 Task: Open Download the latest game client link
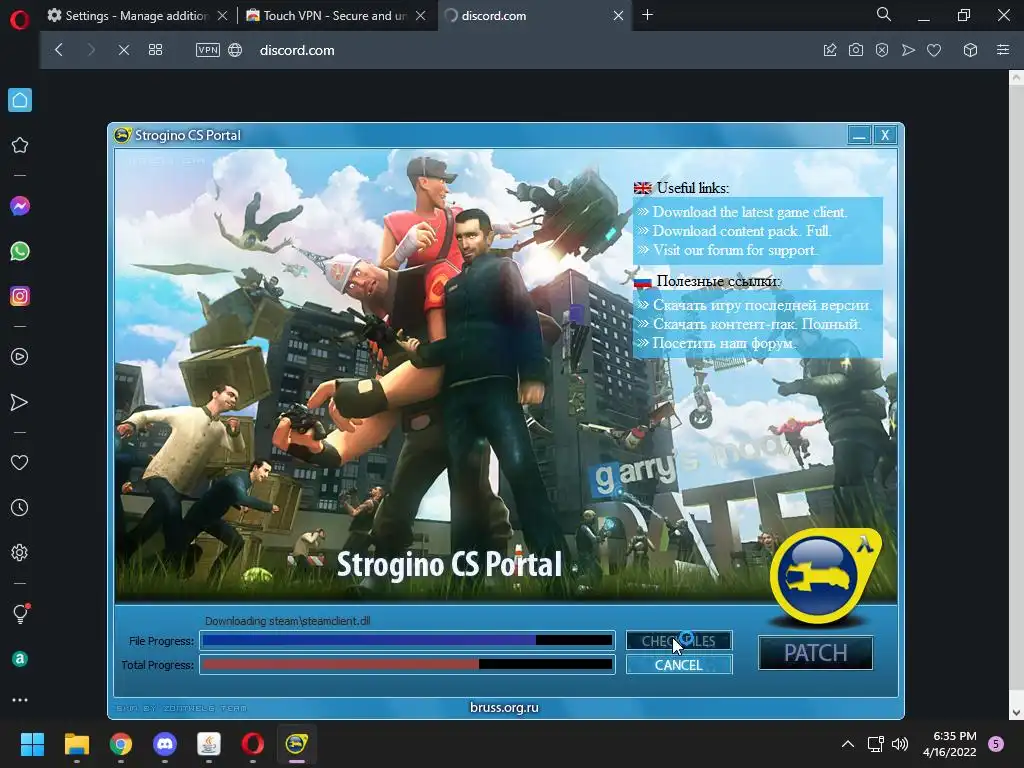(x=750, y=212)
